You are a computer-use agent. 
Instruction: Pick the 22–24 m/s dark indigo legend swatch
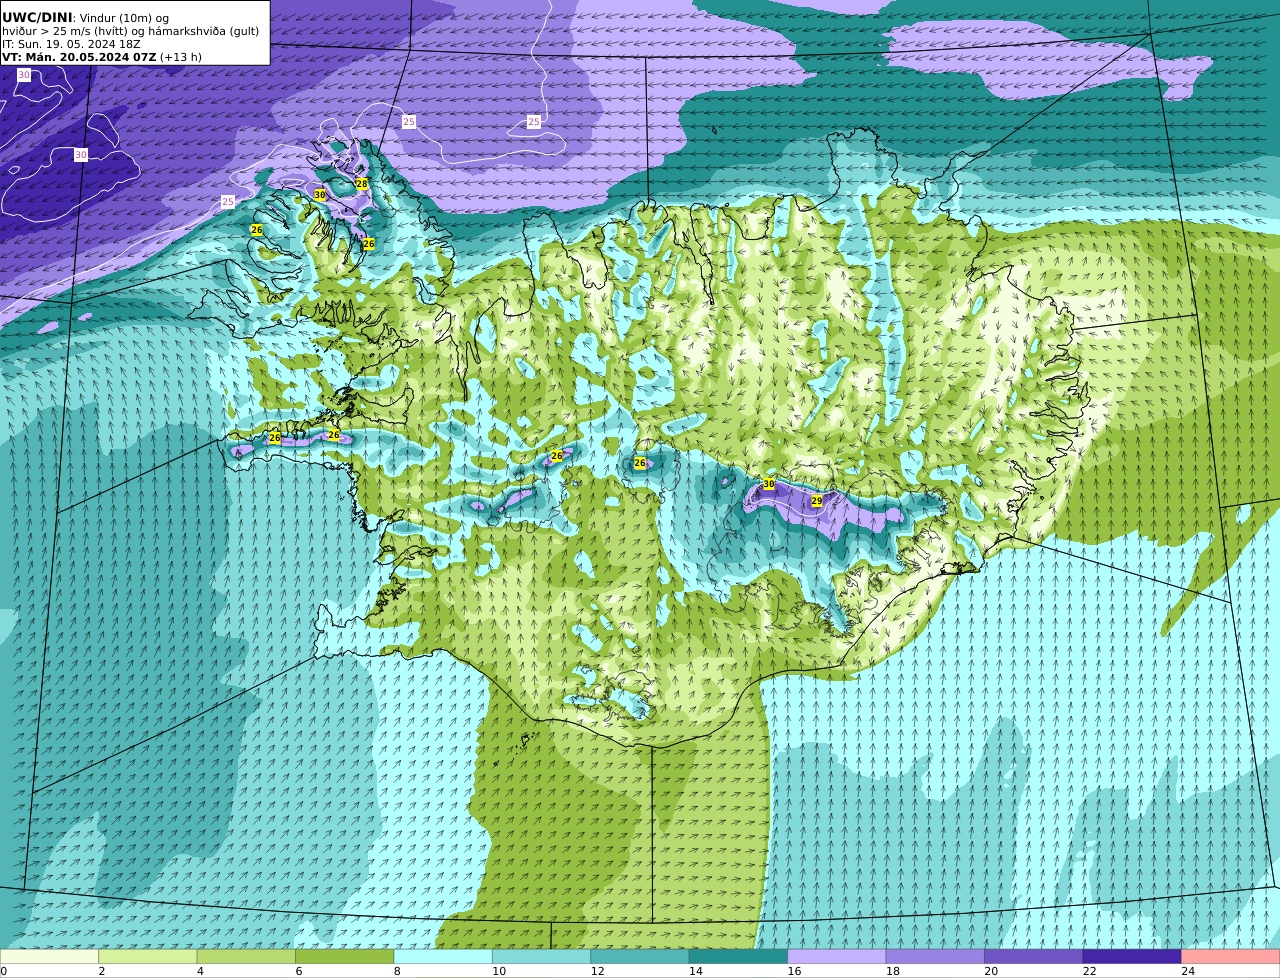click(1132, 957)
